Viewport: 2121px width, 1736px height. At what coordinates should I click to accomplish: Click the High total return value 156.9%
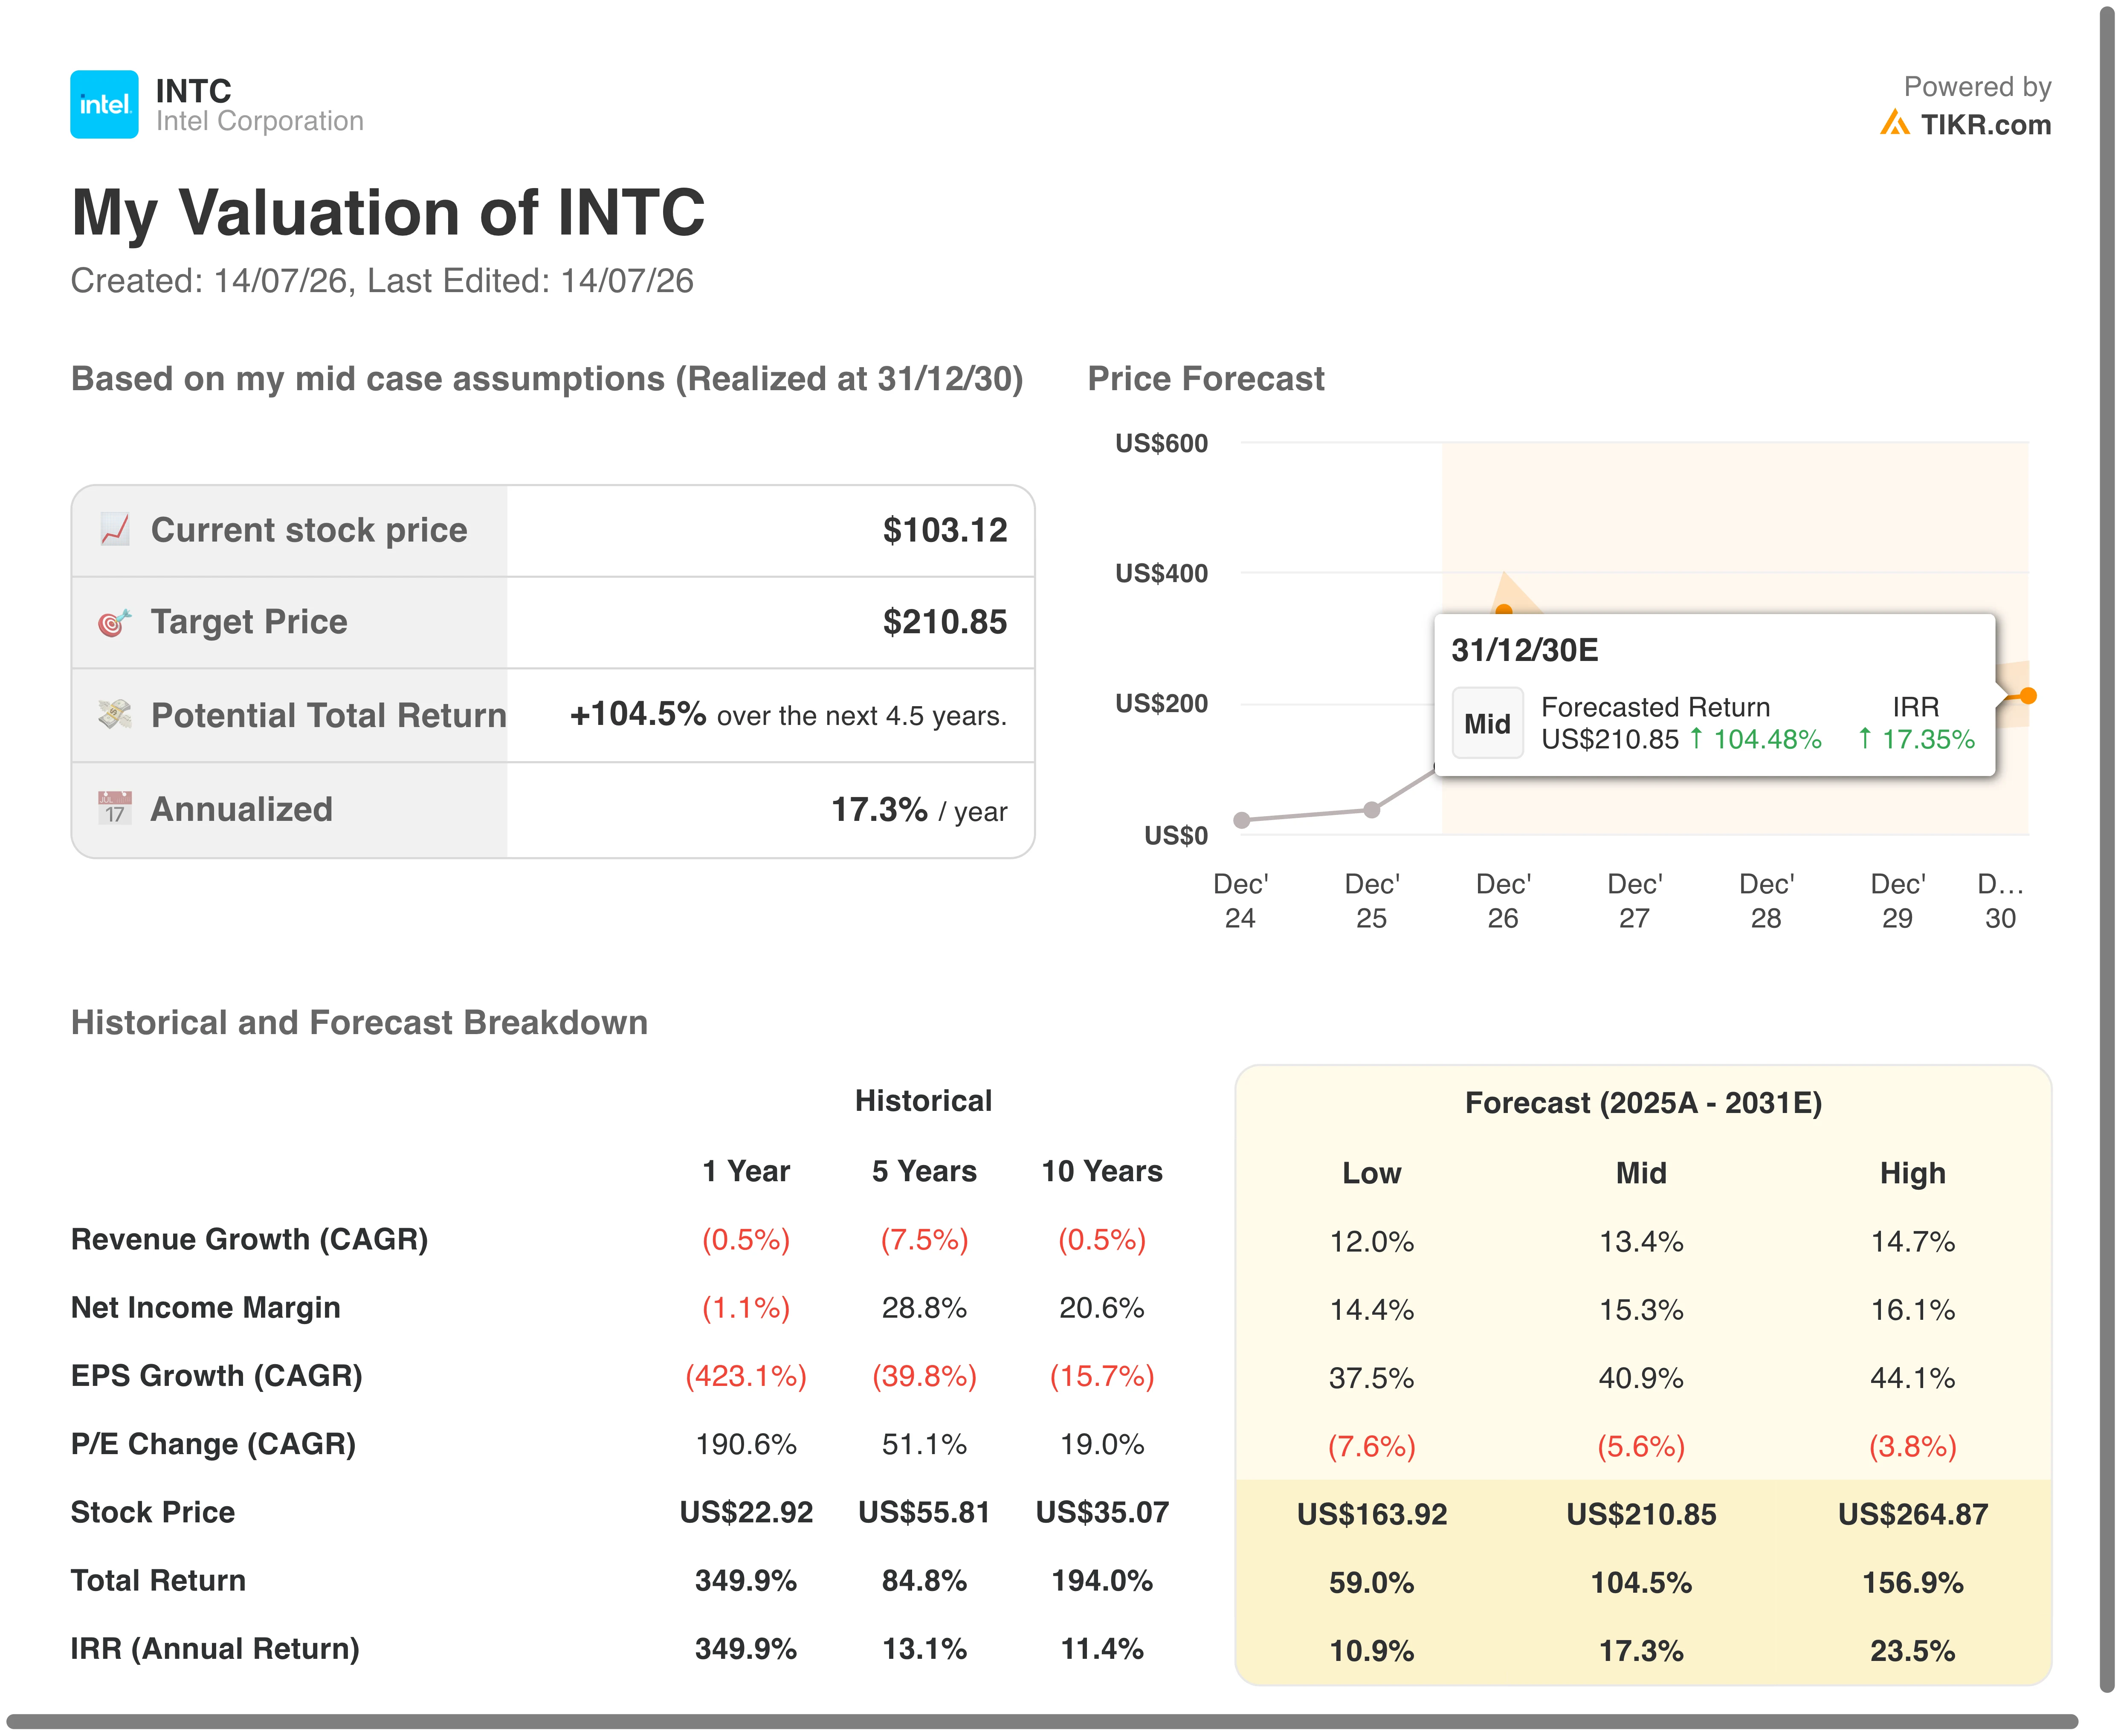pos(1913,1582)
